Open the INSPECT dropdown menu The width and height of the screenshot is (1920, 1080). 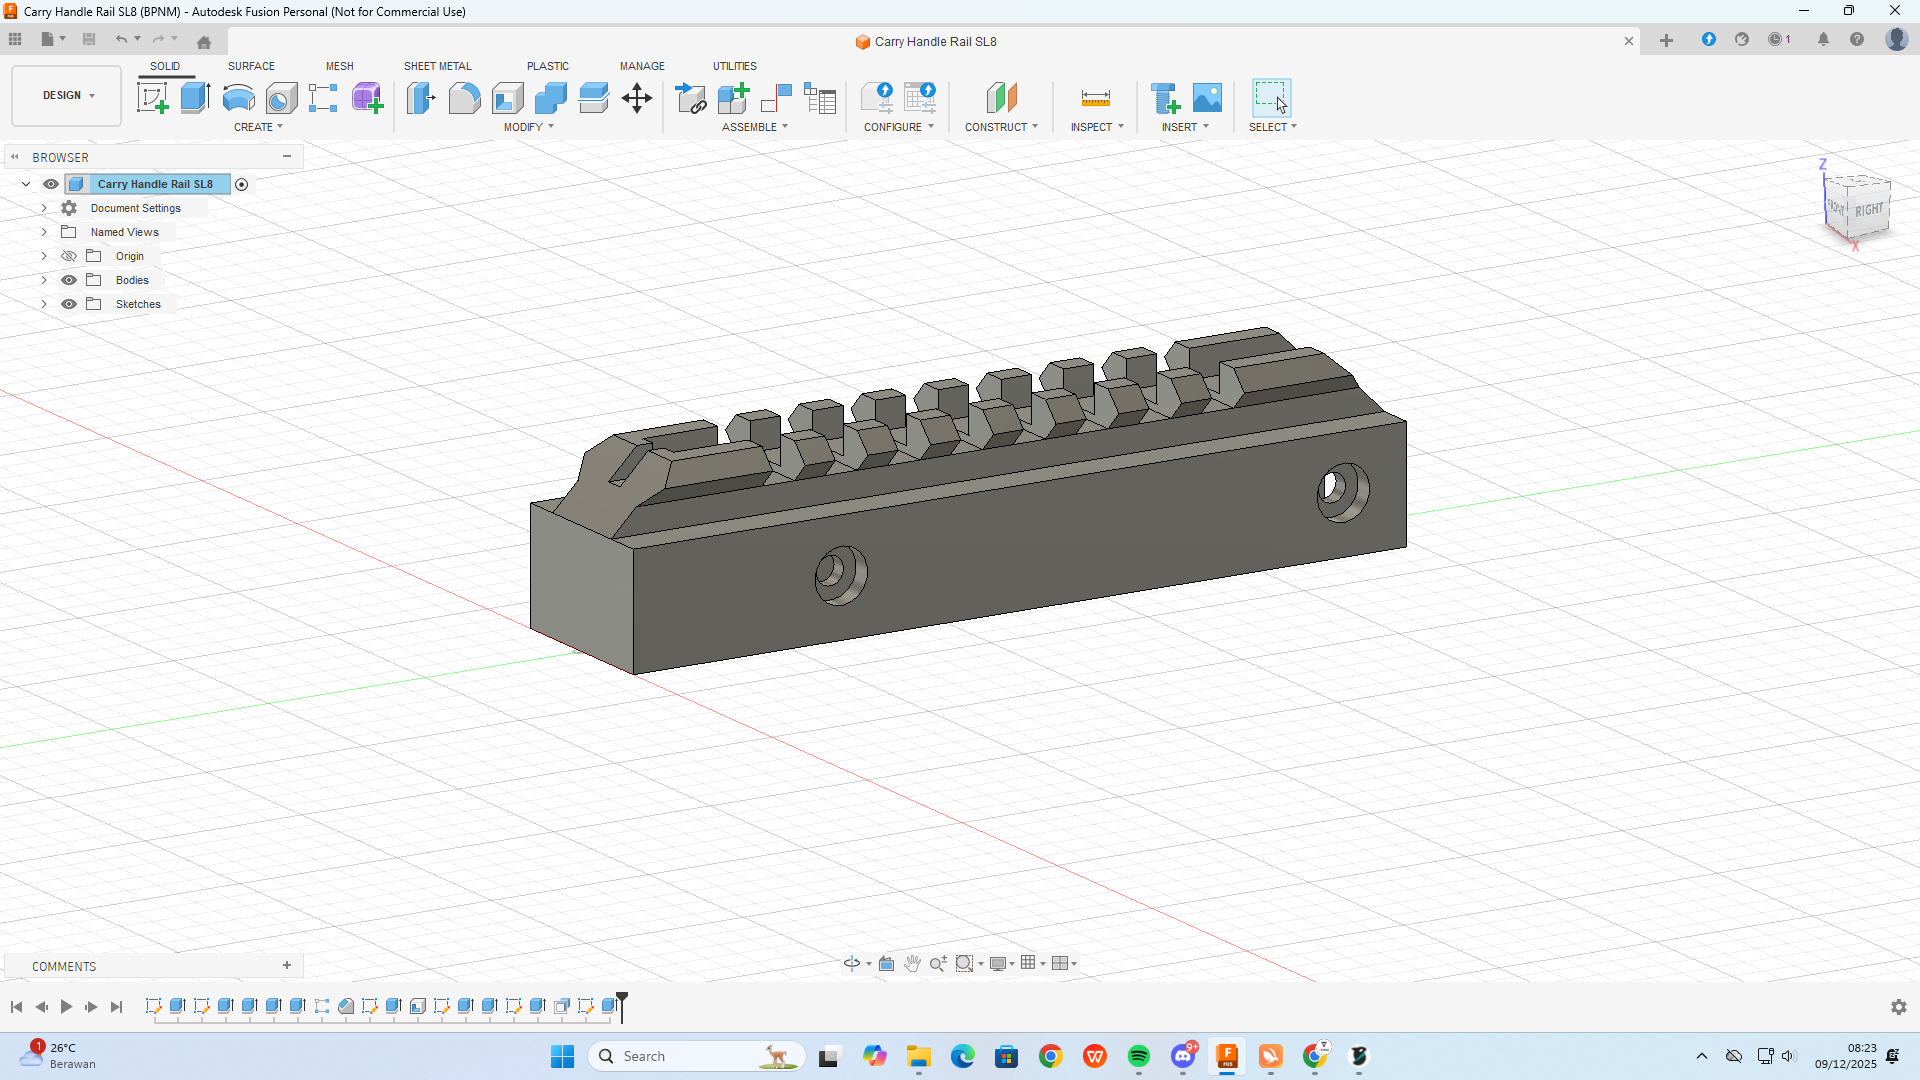[x=1097, y=127]
